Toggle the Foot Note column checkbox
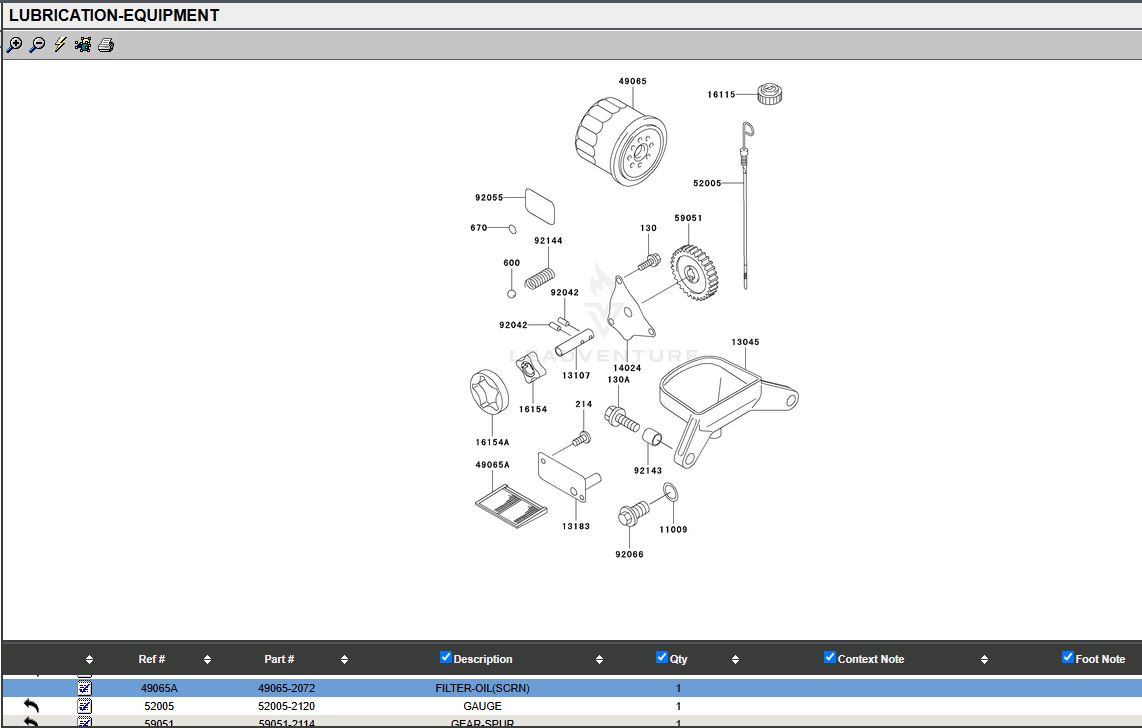The height and width of the screenshot is (728, 1142). tap(1068, 658)
